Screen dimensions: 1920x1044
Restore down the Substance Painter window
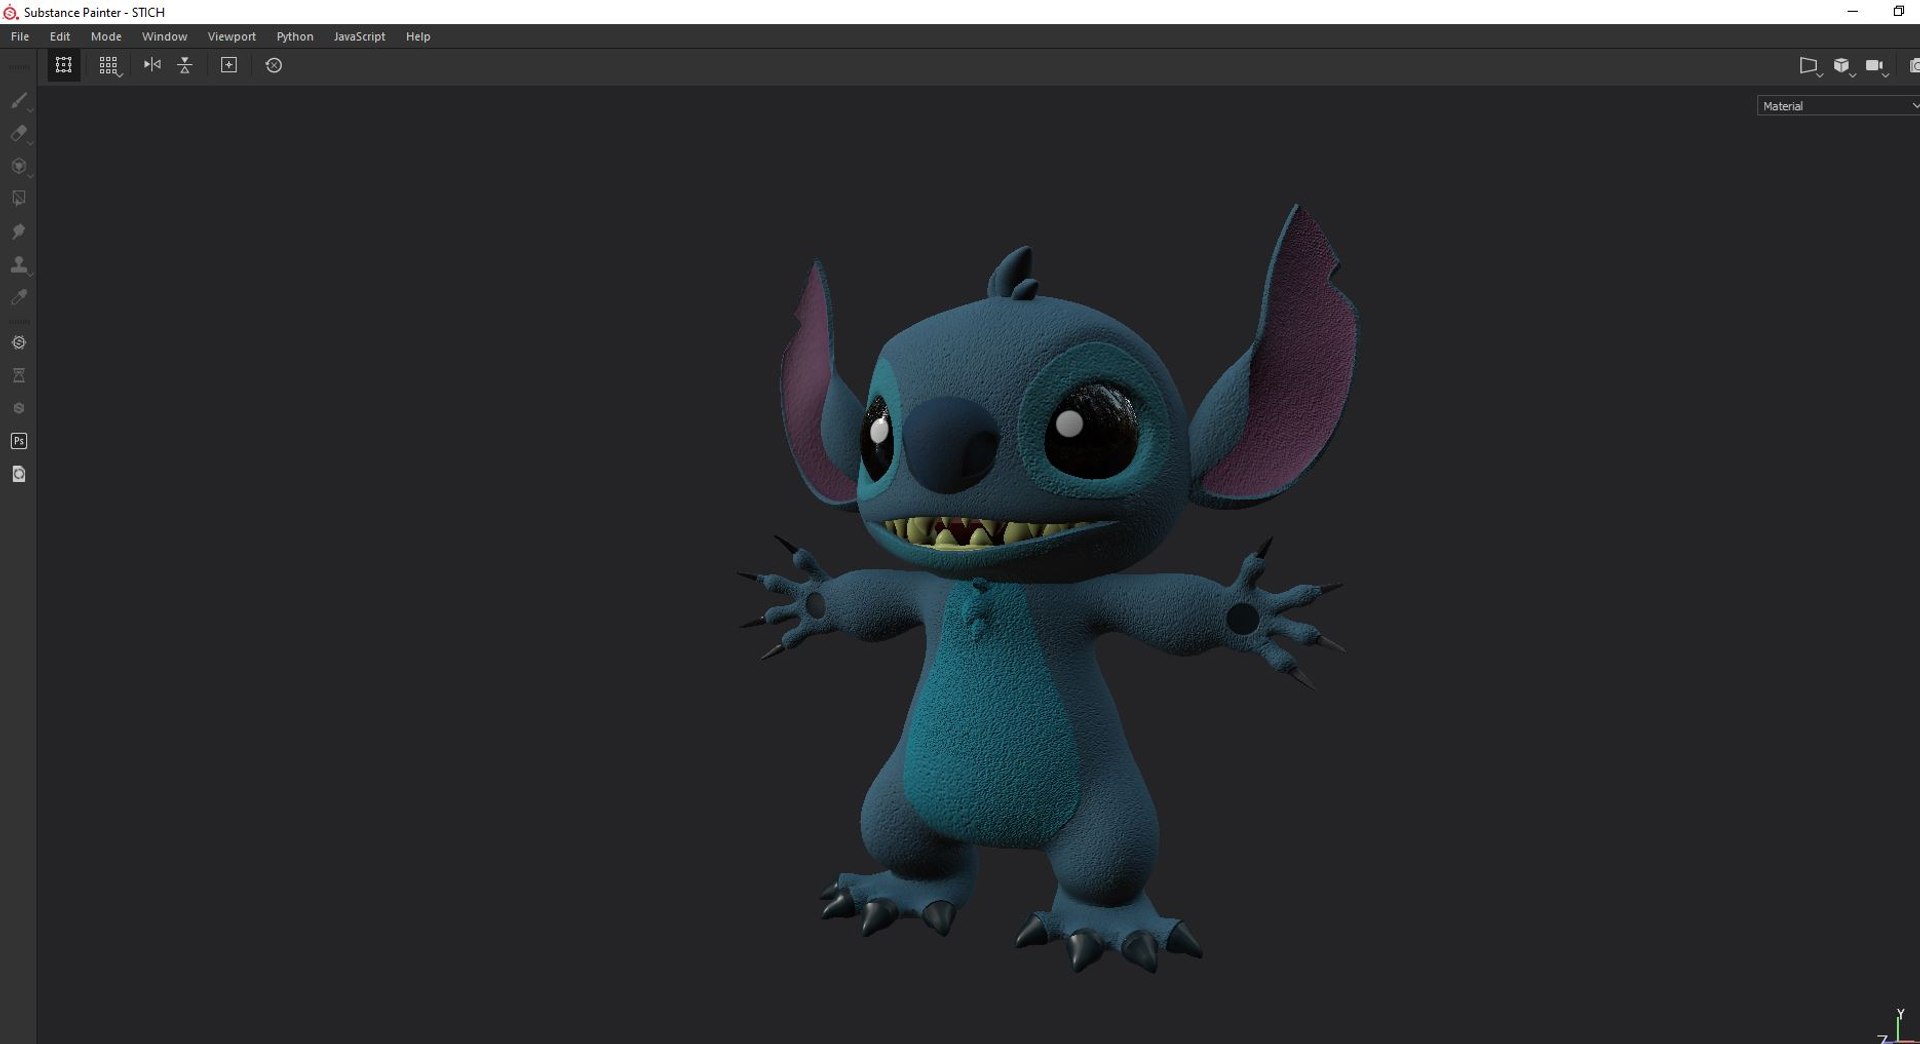click(x=1898, y=12)
